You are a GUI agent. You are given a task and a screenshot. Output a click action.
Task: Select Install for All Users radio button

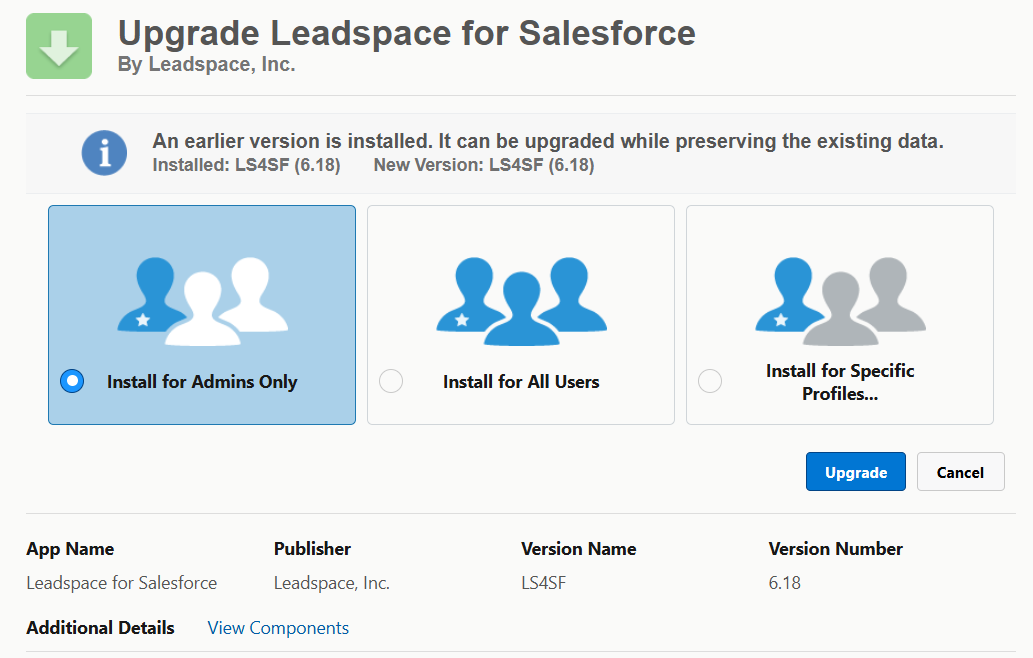click(391, 381)
